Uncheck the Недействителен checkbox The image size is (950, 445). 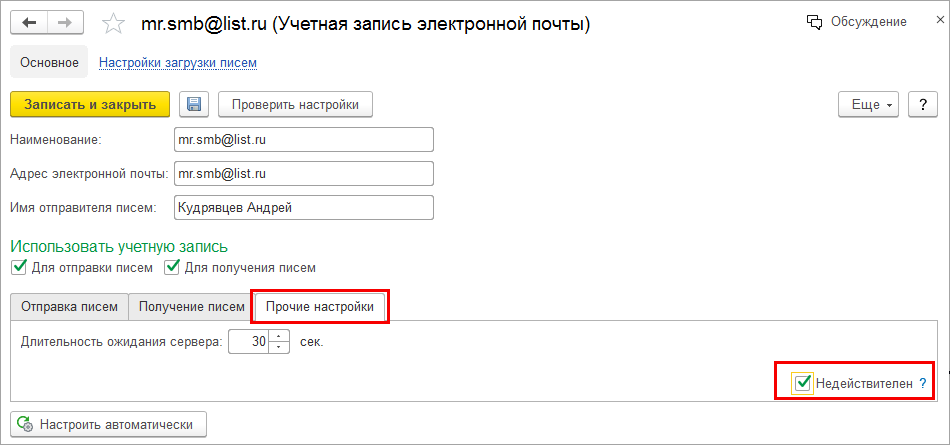[801, 383]
